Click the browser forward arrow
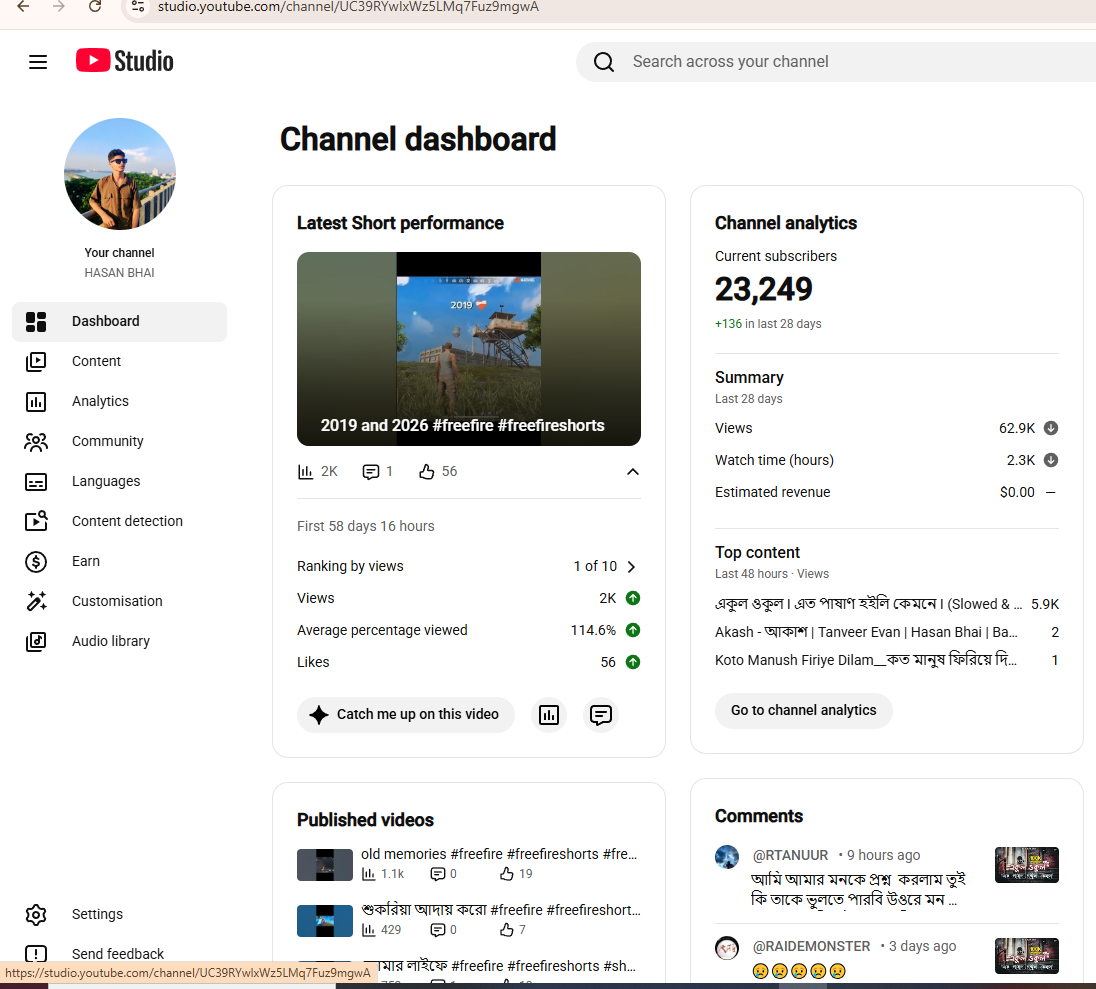Image resolution: width=1096 pixels, height=989 pixels. point(59,7)
